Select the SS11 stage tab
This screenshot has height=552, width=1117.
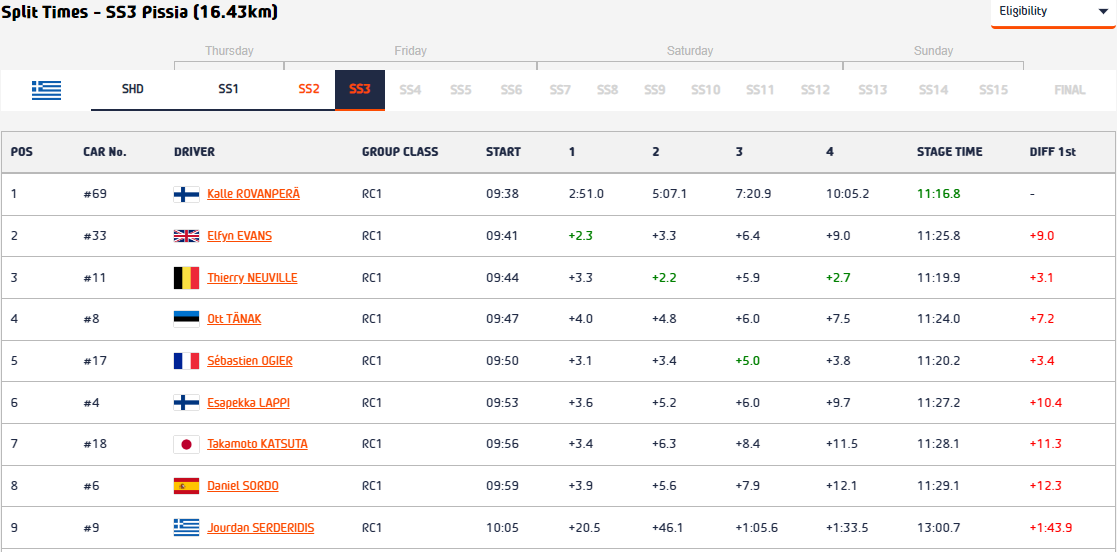760,90
